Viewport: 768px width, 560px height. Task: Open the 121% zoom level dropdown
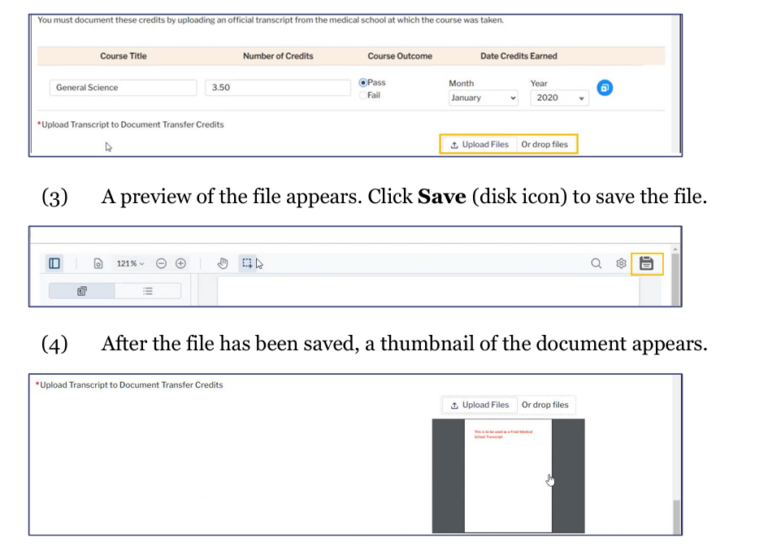pyautogui.click(x=130, y=264)
